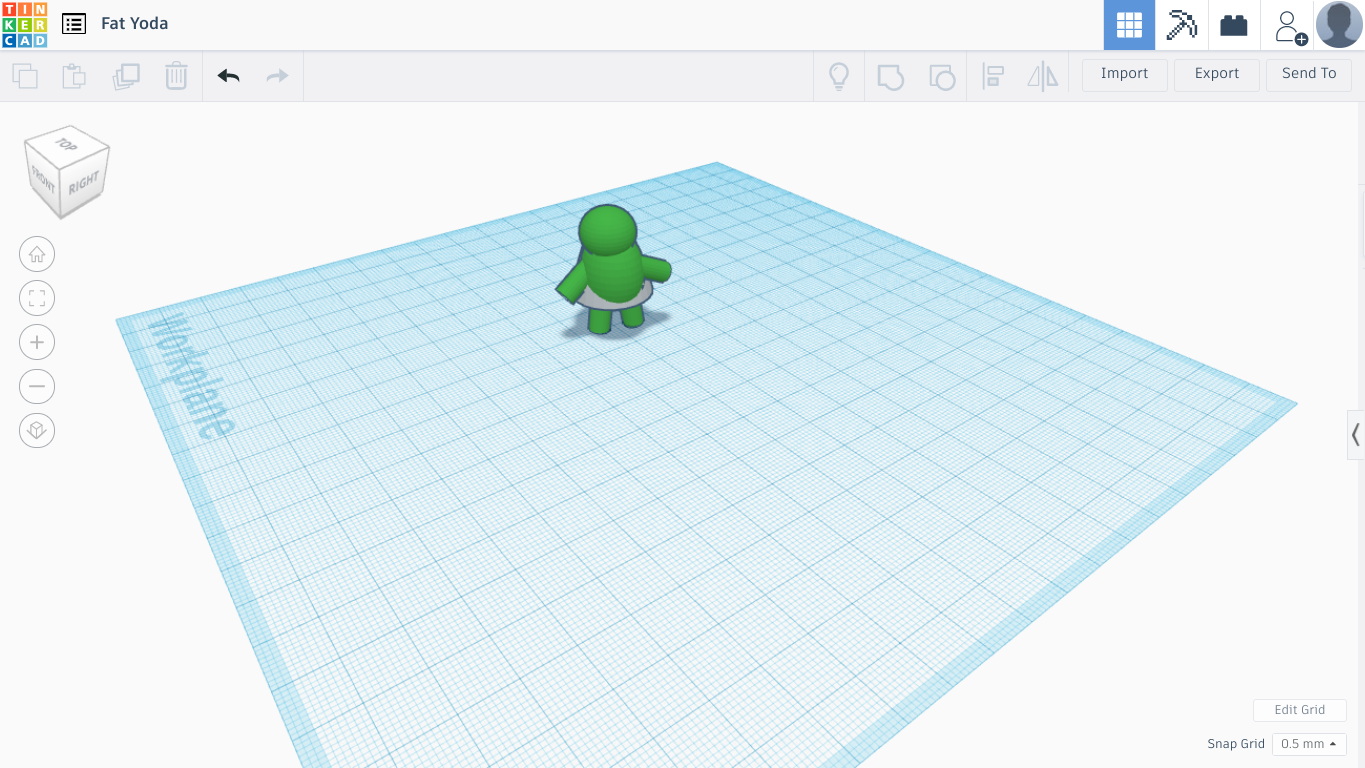
Task: Expand the collapsed shapes panel arrow
Action: pos(1356,434)
